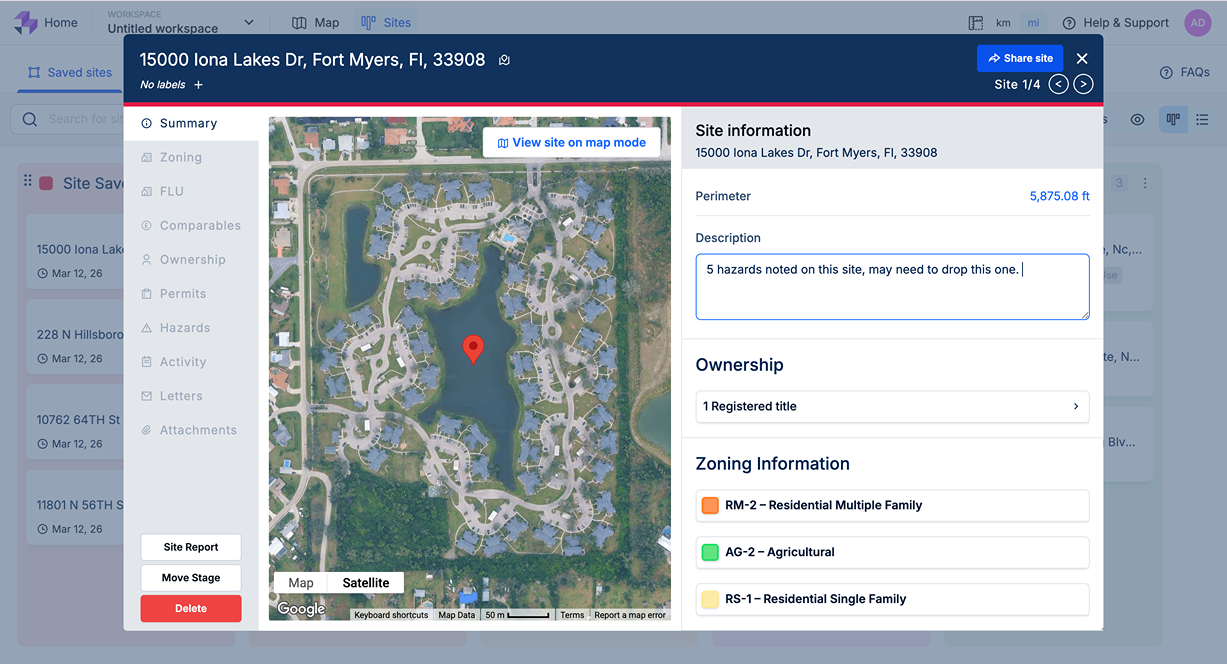
Task: Open the Zoning section in sidebar
Action: (180, 158)
